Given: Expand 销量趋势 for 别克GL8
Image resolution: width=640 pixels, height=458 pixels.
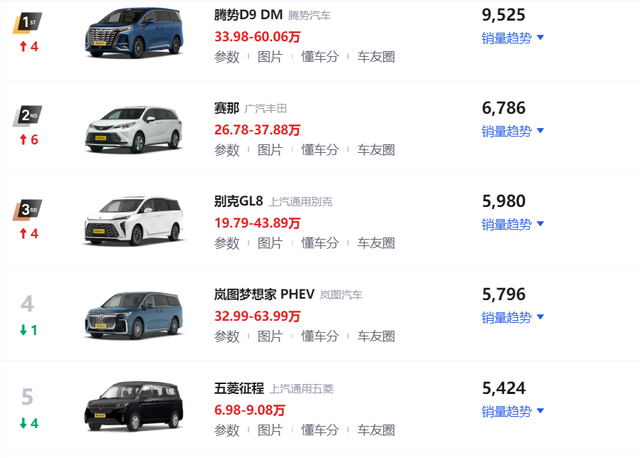Looking at the screenshot, I should [513, 224].
